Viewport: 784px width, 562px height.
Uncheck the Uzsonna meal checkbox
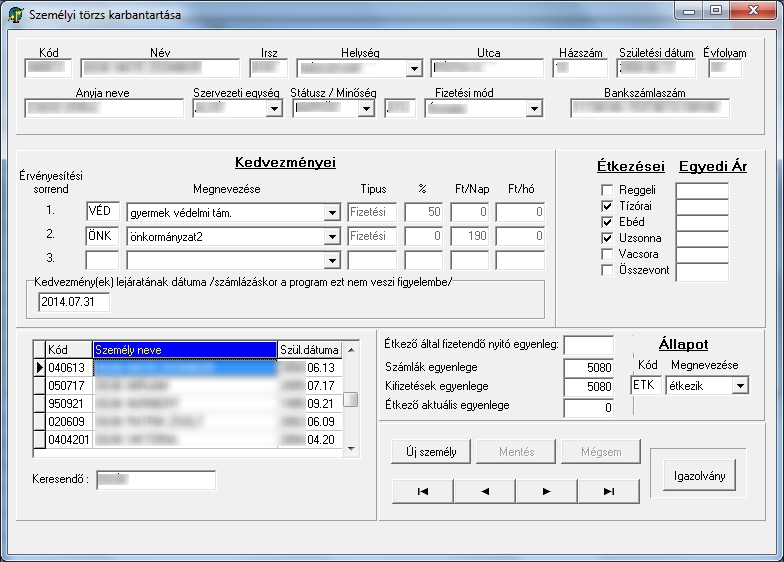(x=607, y=238)
